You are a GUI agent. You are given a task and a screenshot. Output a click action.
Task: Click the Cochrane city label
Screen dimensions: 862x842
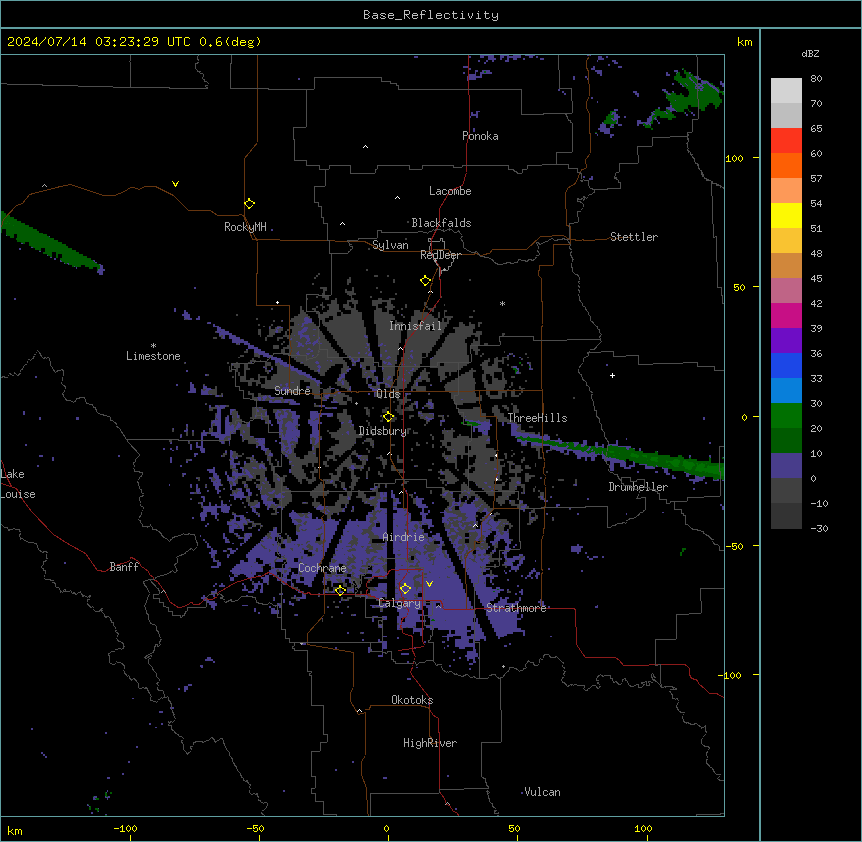click(x=322, y=568)
